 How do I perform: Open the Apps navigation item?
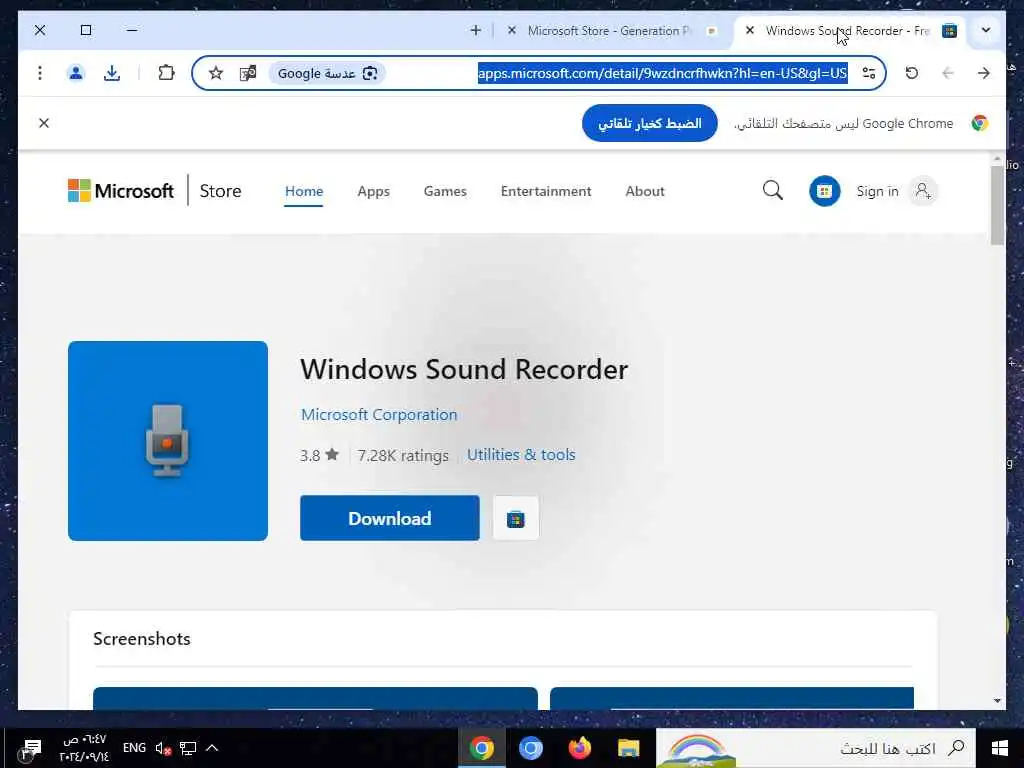[374, 191]
